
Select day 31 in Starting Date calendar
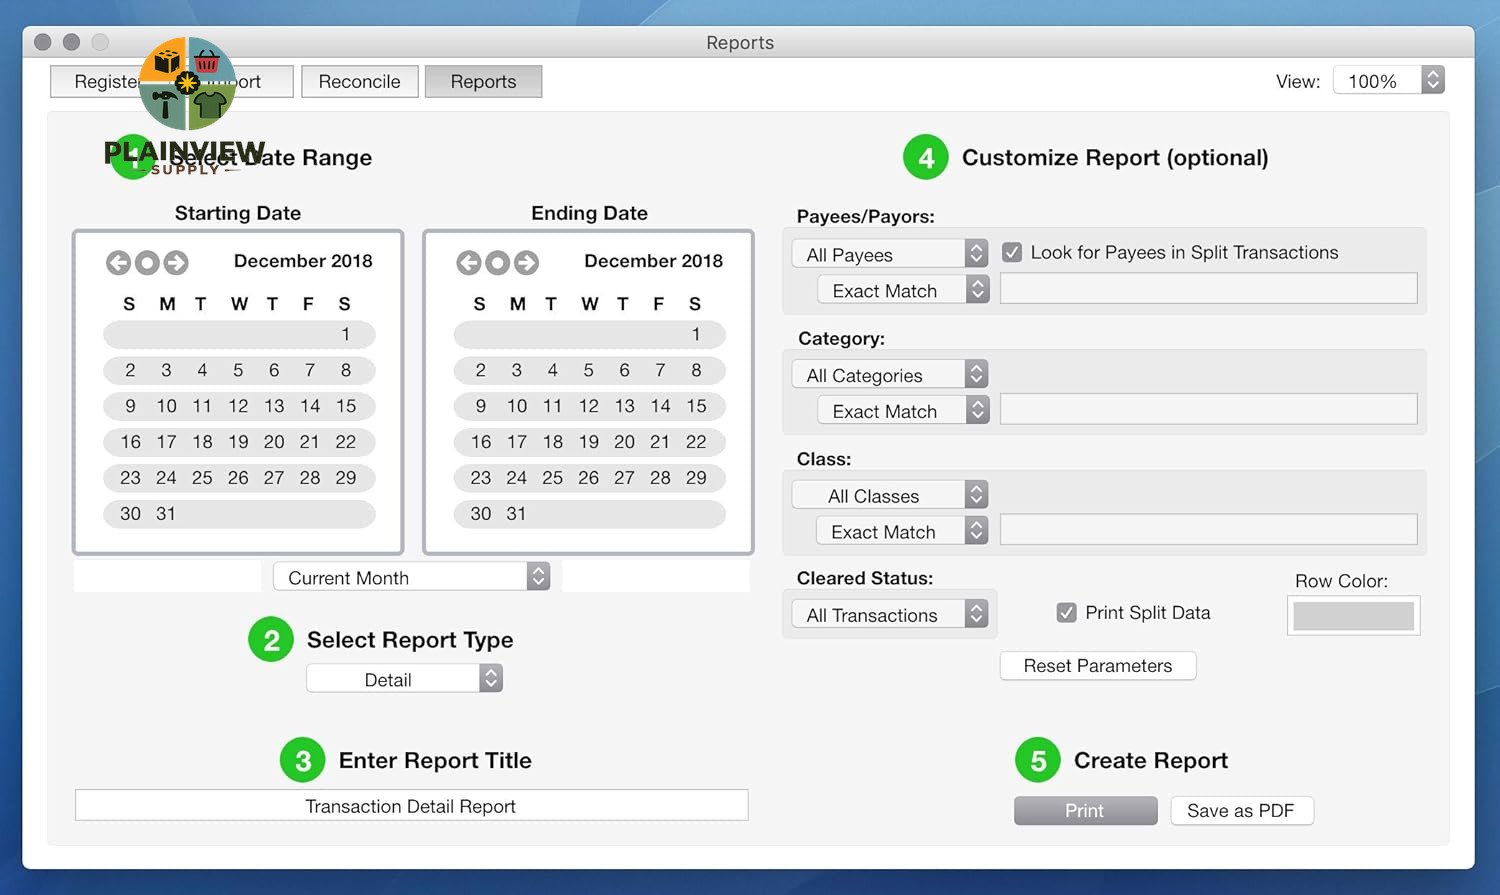(166, 514)
